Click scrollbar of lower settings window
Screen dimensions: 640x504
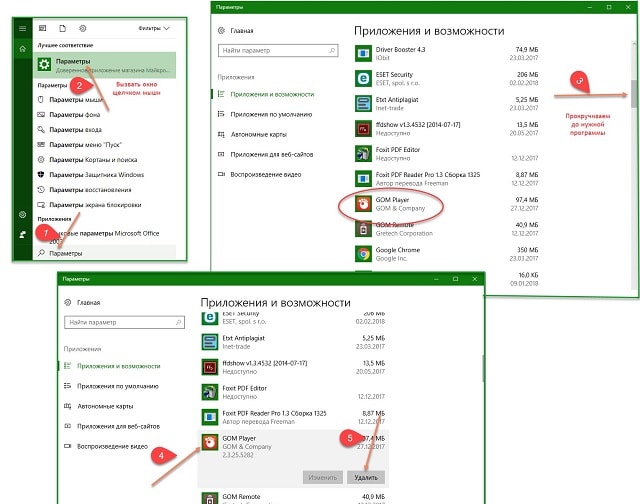(483, 369)
